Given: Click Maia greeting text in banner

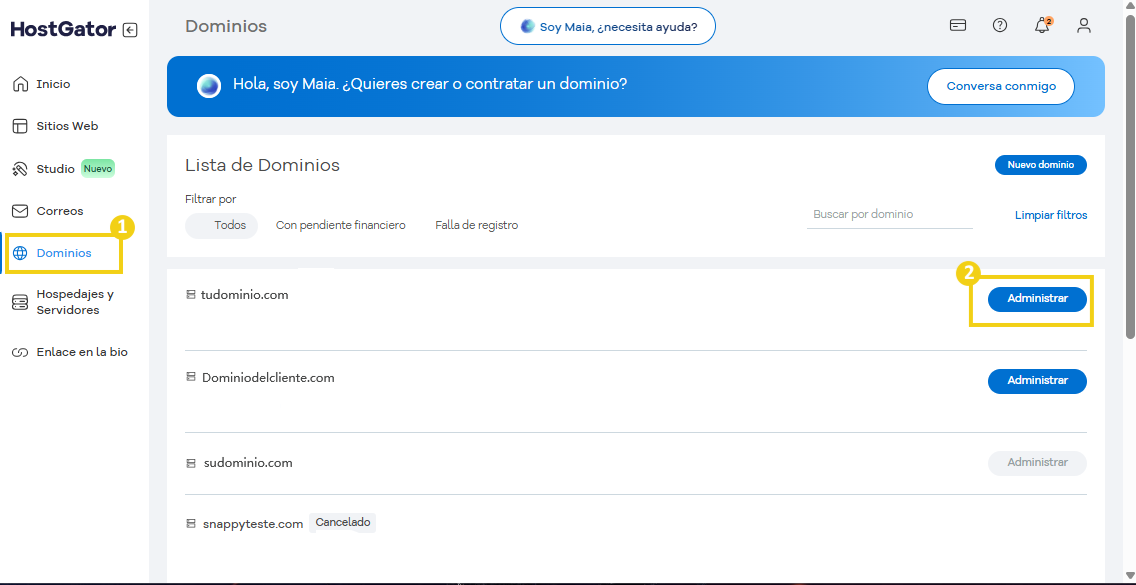Looking at the screenshot, I should coord(430,84).
